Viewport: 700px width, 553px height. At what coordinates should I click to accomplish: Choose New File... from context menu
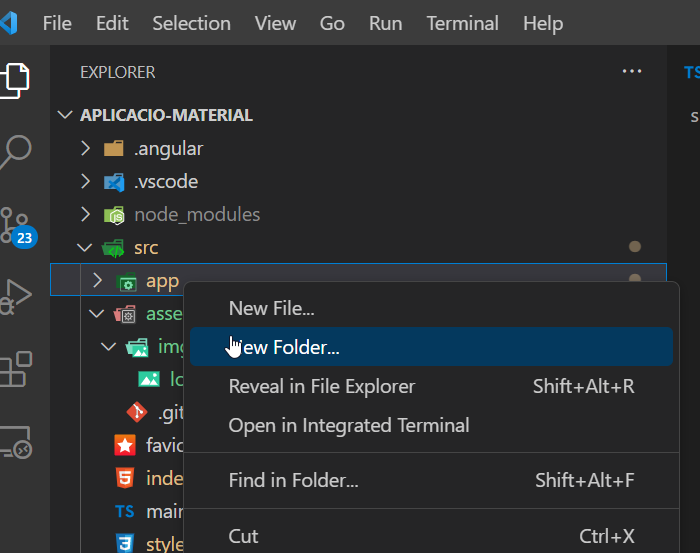point(272,308)
